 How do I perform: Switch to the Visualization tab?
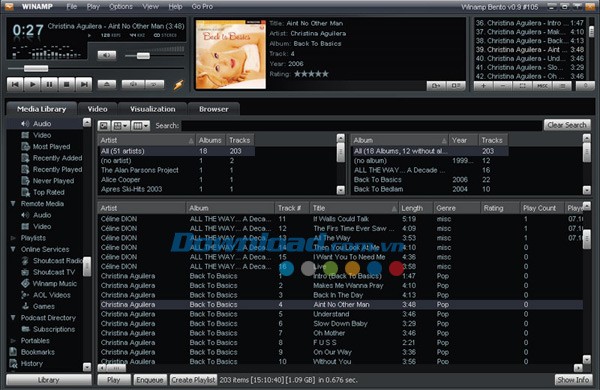[153, 109]
